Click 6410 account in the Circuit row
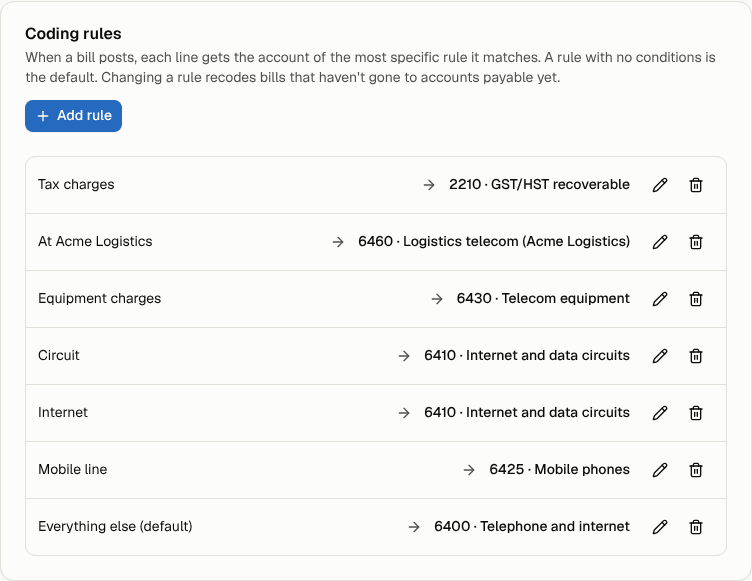This screenshot has height=581, width=752. click(527, 356)
